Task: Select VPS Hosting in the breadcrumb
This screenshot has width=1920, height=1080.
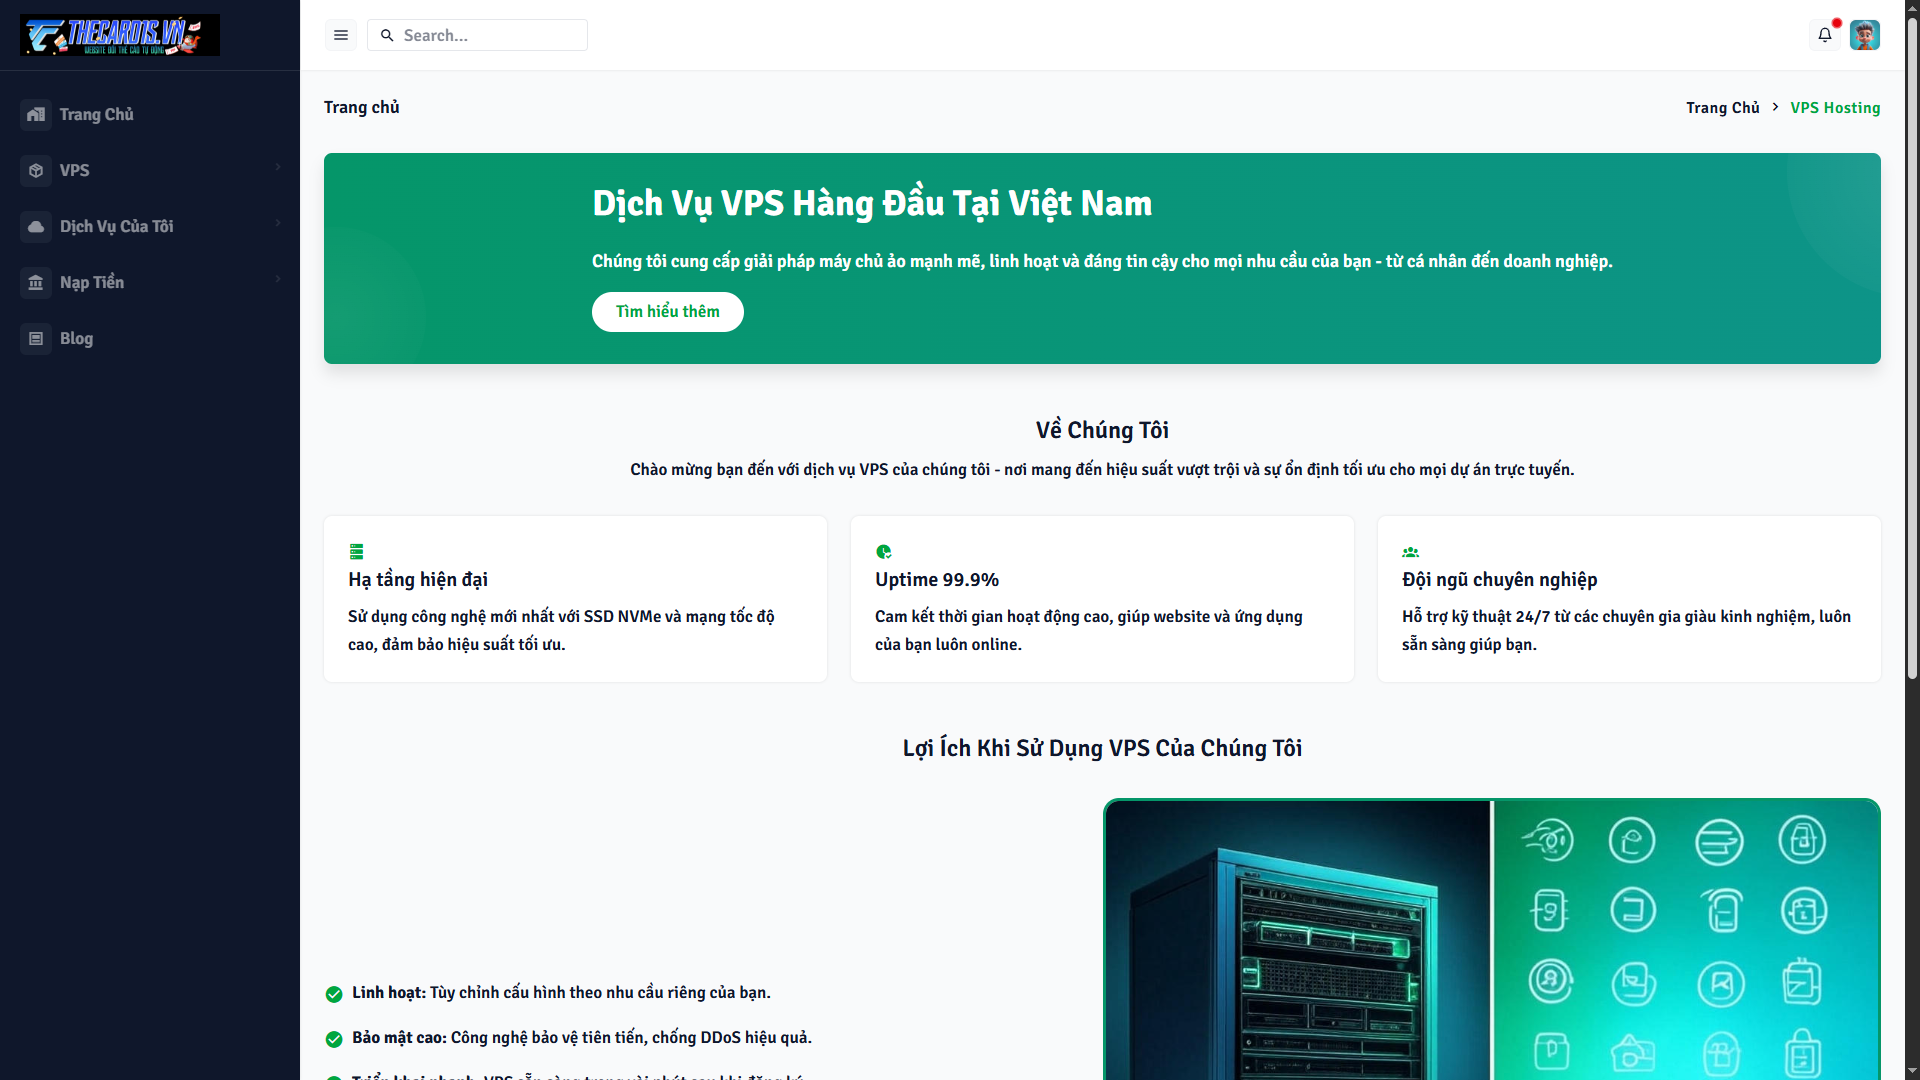Action: point(1835,107)
